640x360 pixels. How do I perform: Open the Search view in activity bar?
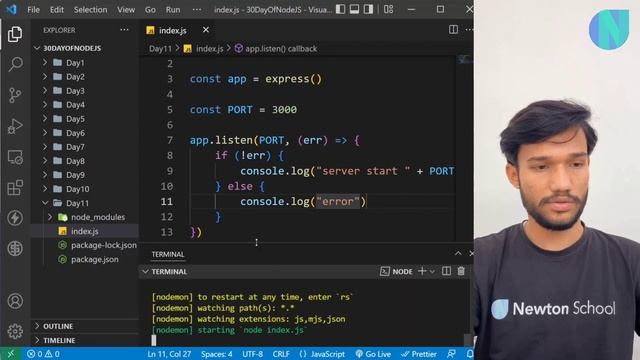tap(15, 64)
